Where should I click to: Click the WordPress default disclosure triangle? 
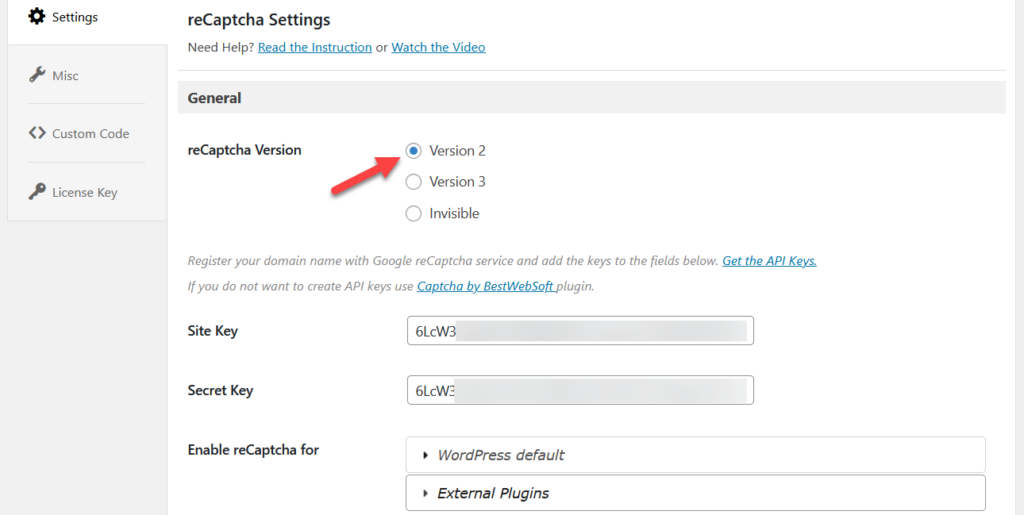tap(426, 456)
